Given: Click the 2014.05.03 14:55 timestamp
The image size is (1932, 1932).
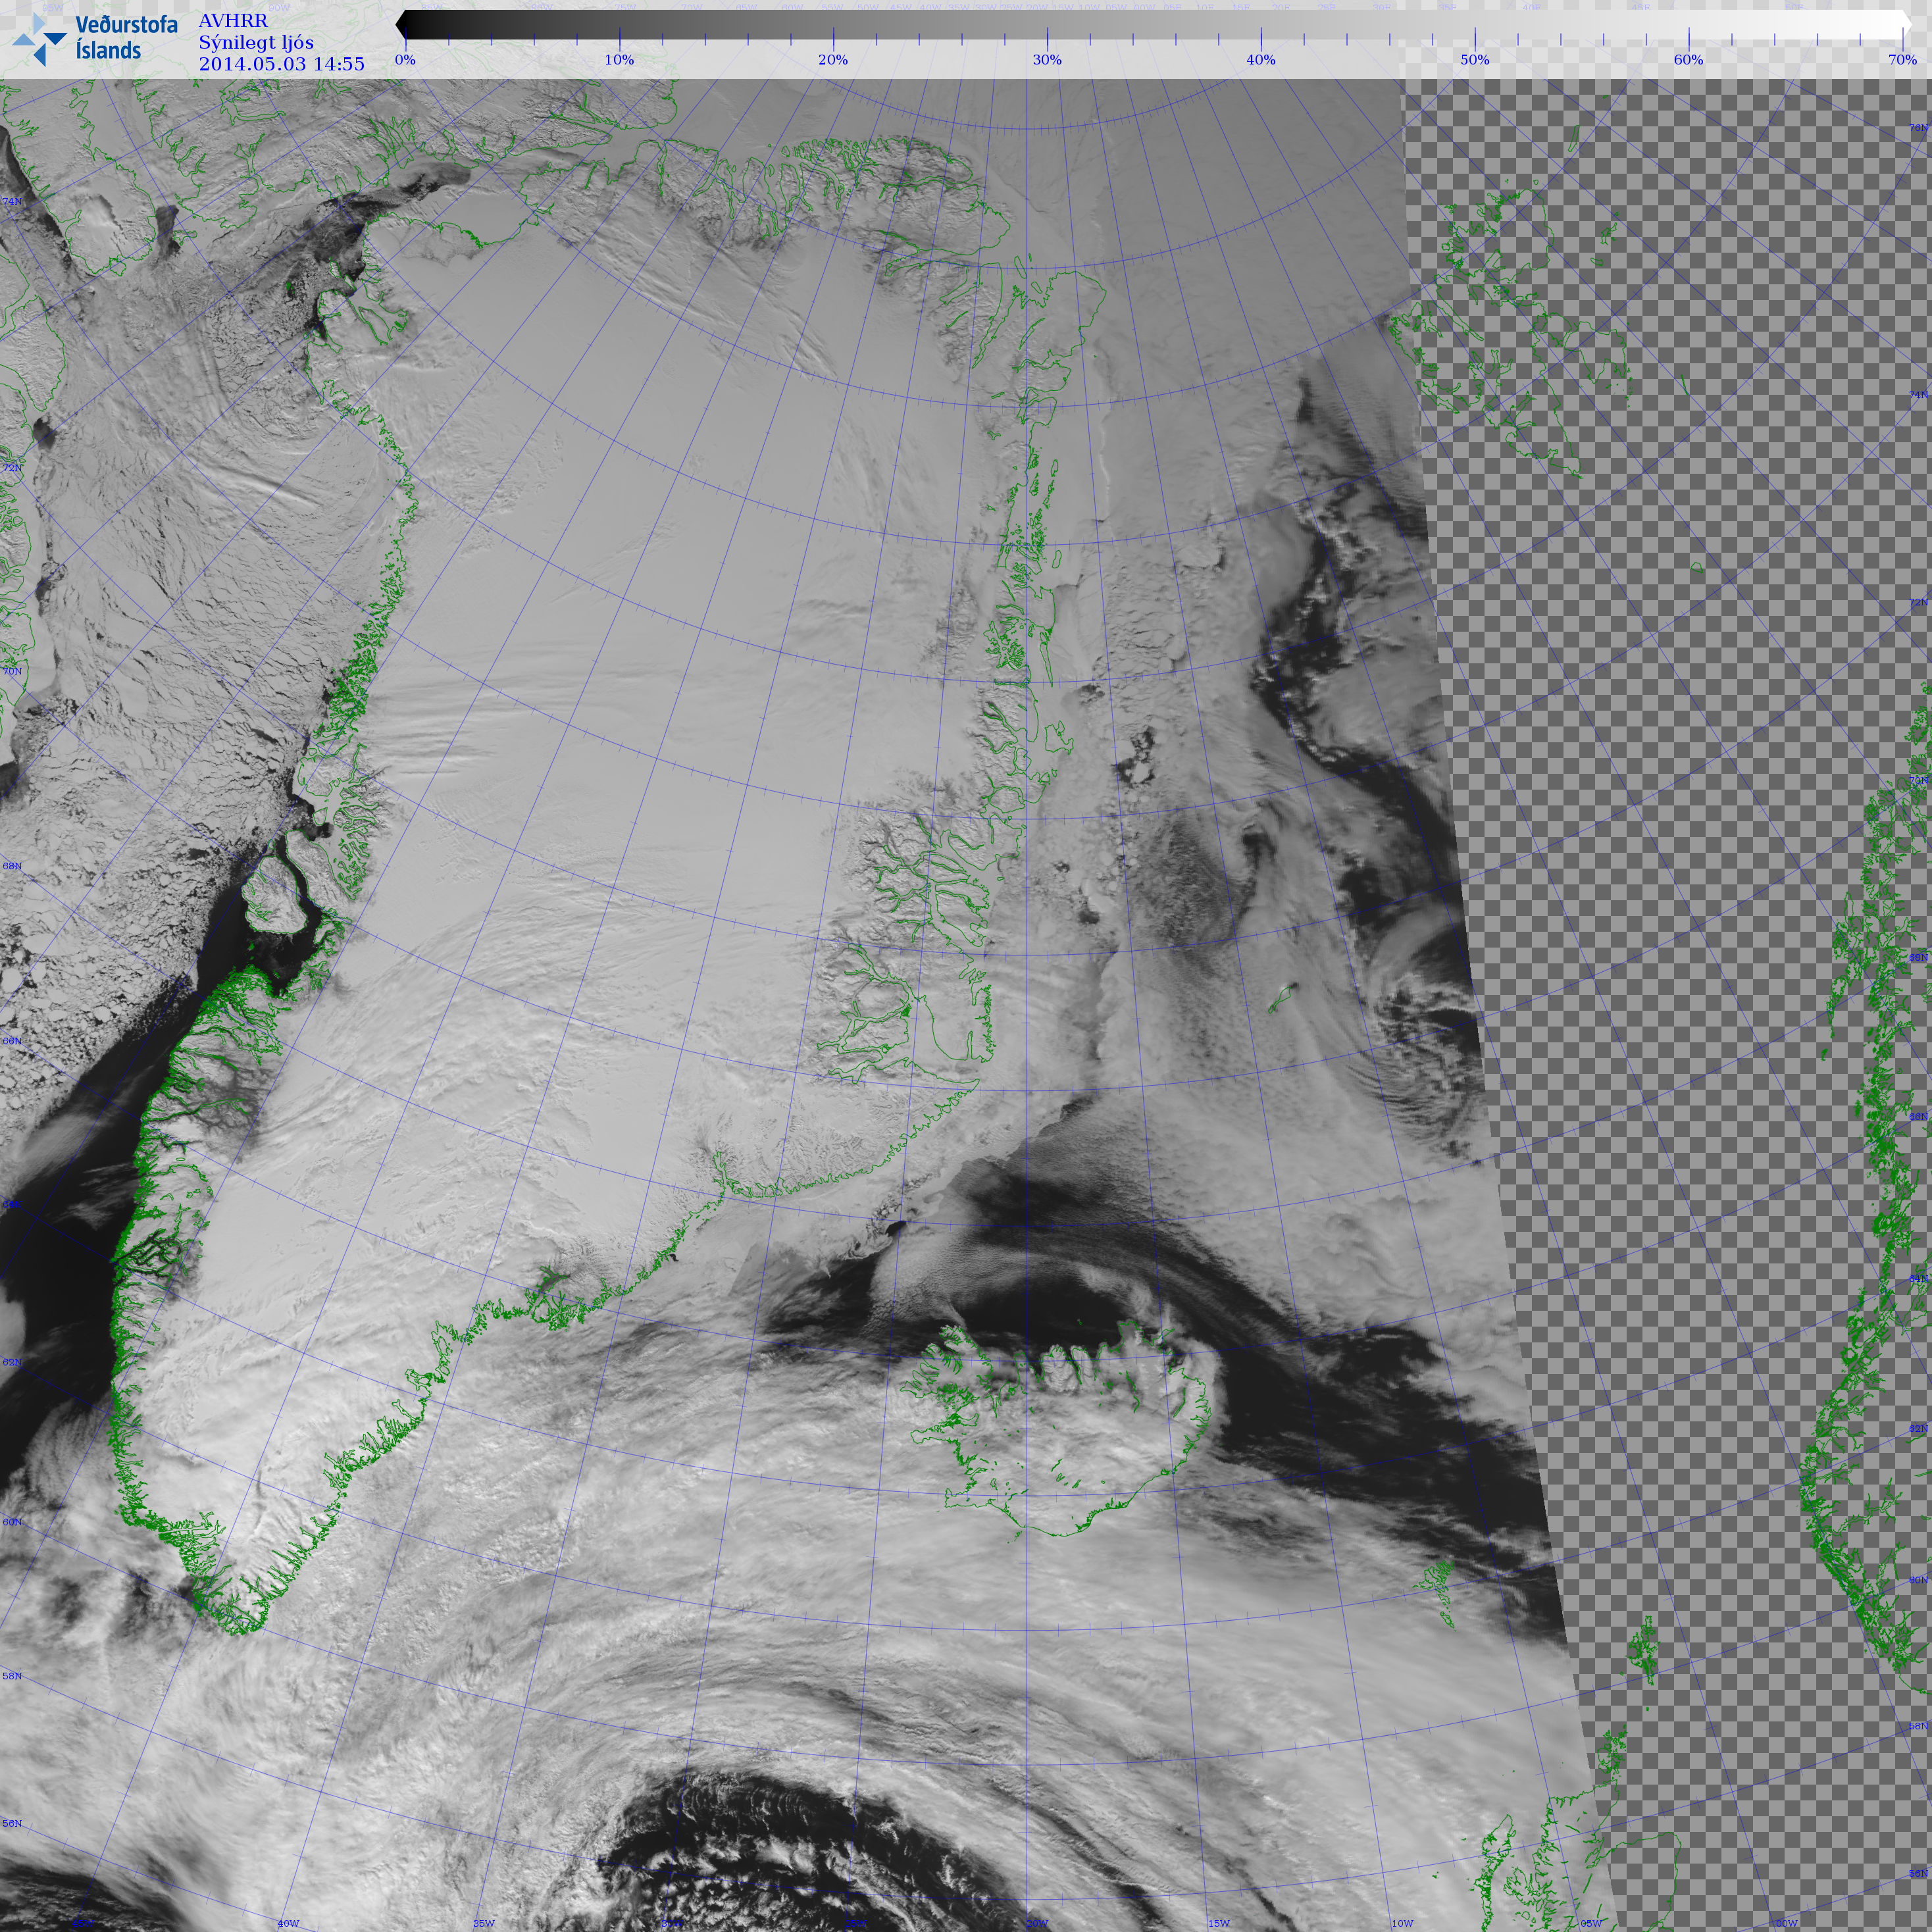Looking at the screenshot, I should pos(281,64).
